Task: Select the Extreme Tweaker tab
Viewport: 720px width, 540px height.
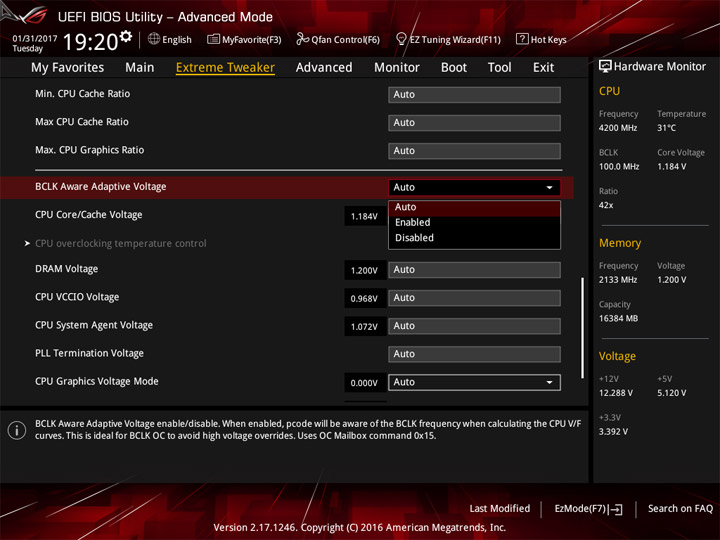Action: point(225,68)
